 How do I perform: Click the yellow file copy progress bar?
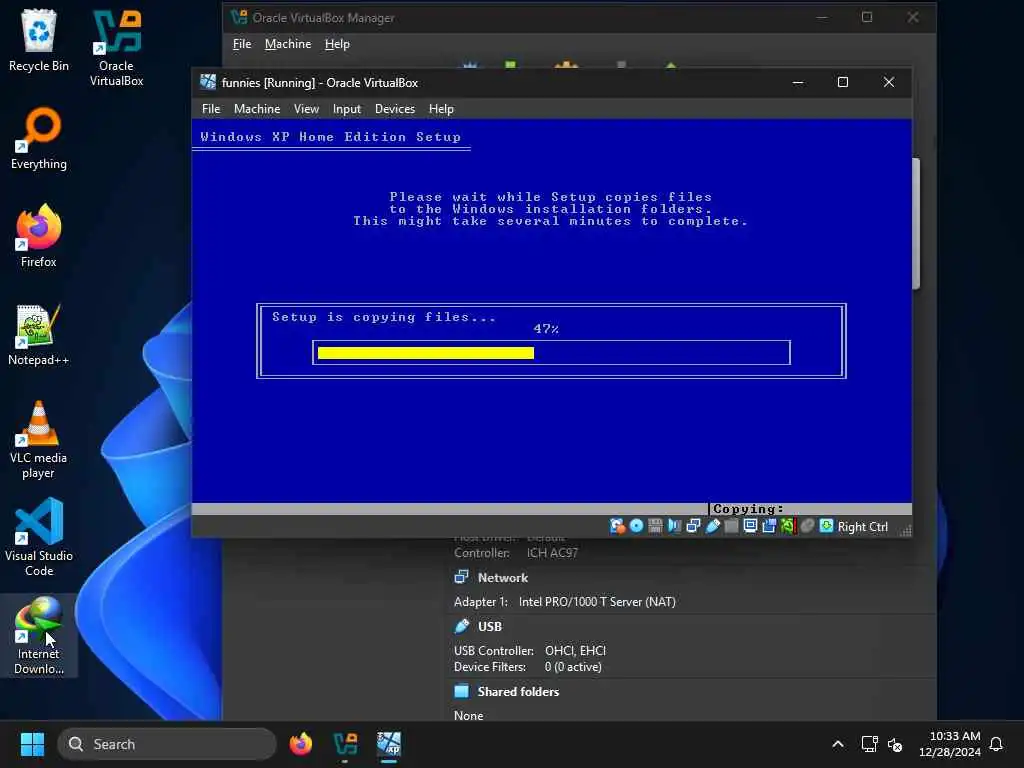pos(426,353)
